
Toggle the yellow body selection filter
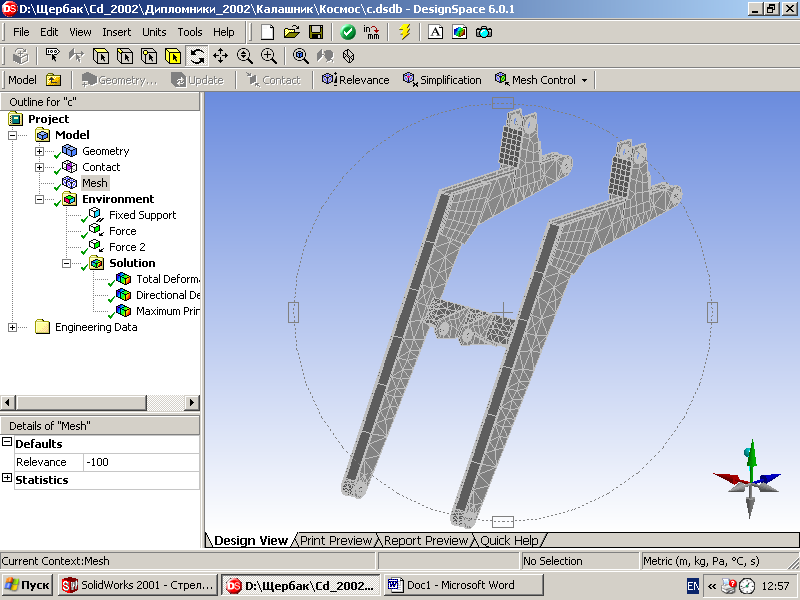pos(173,56)
